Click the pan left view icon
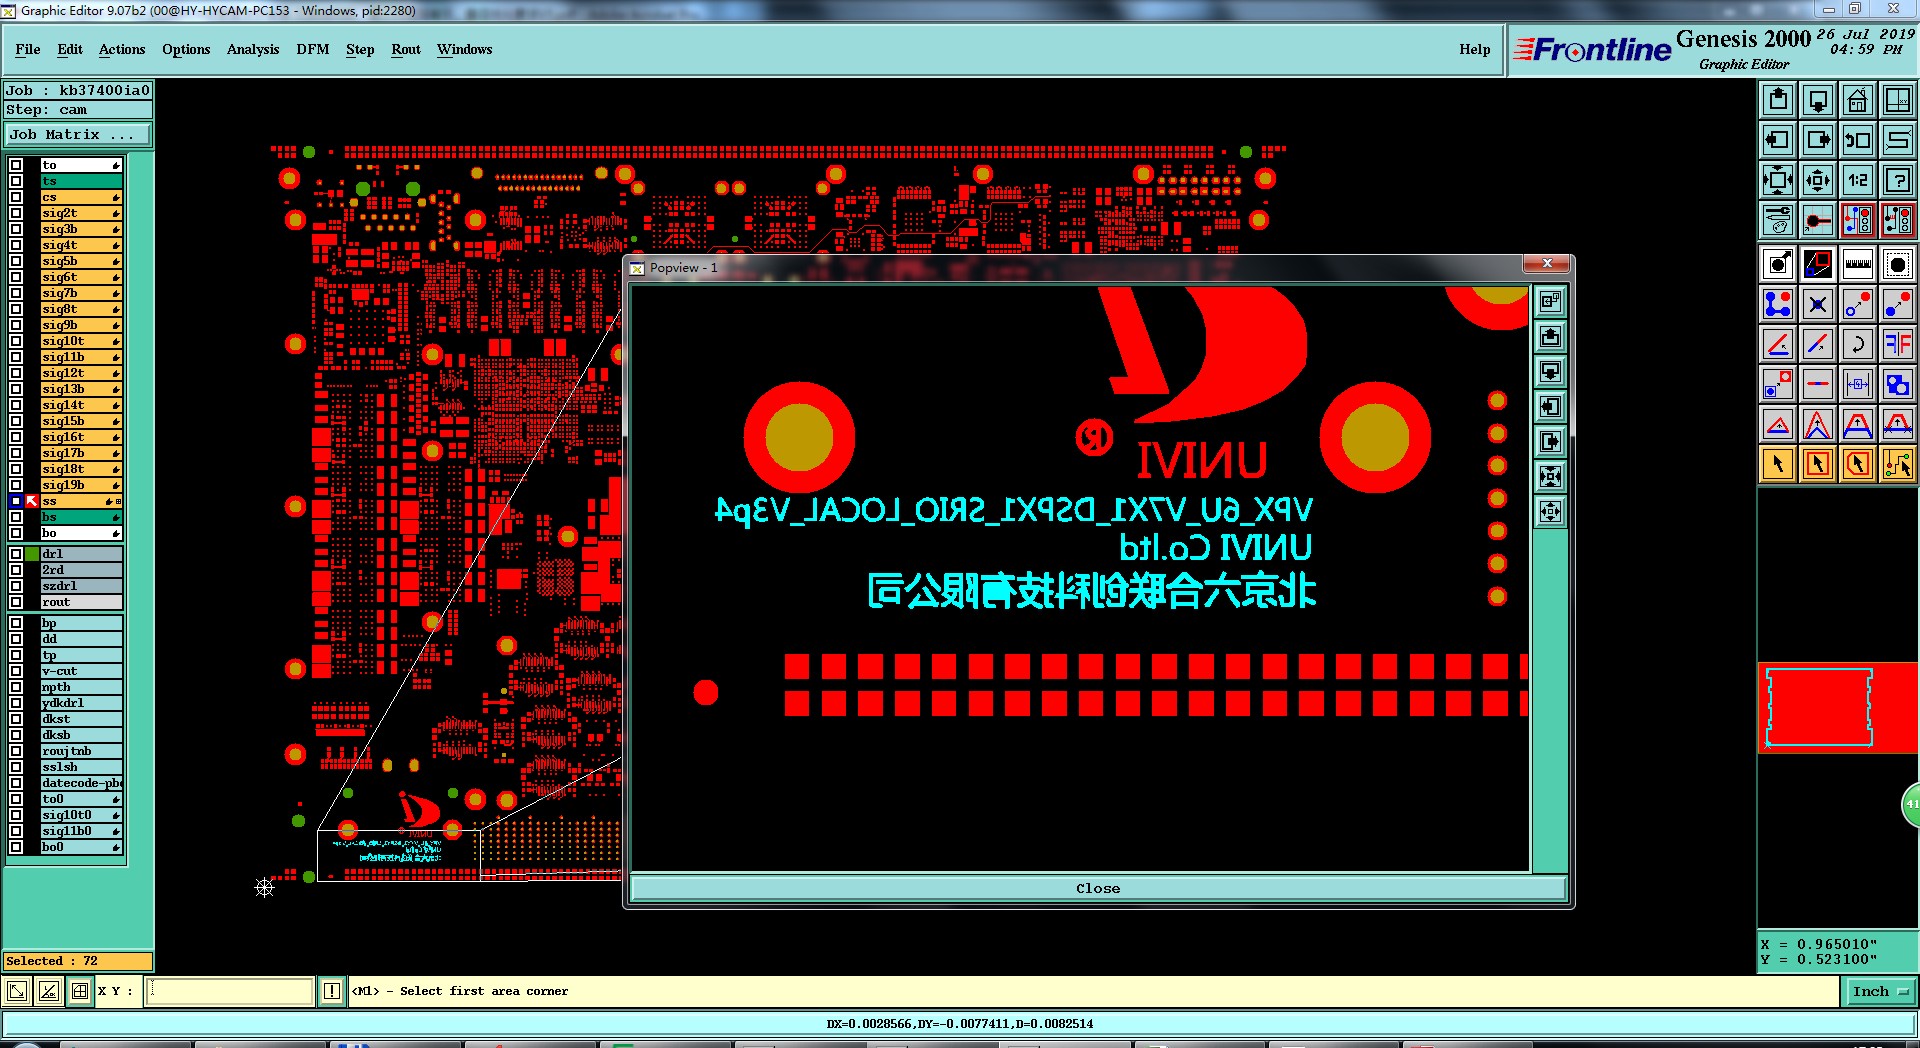This screenshot has height=1048, width=1920. pyautogui.click(x=1778, y=140)
